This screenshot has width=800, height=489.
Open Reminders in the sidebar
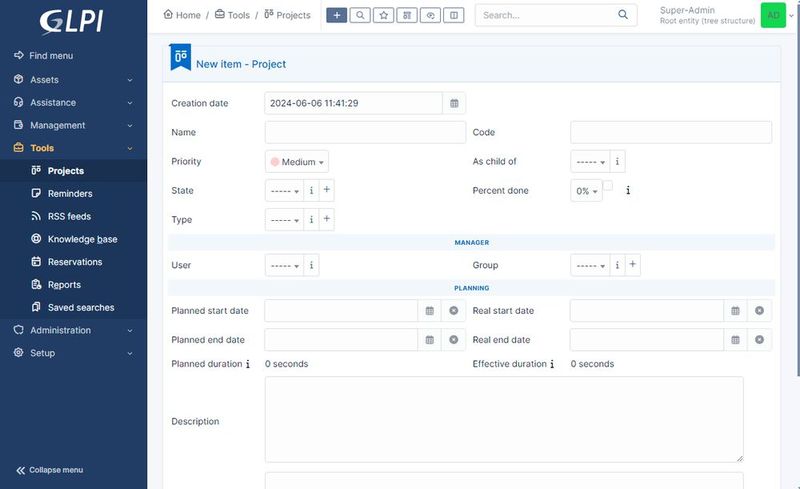pos(73,193)
